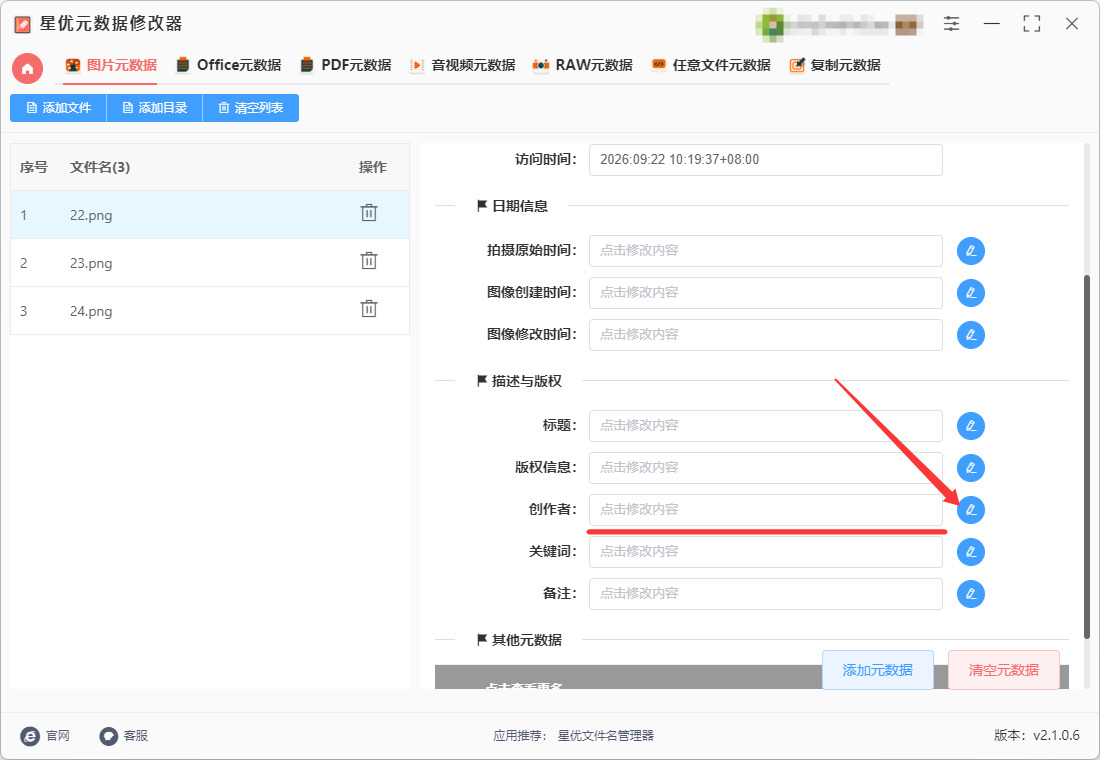Open 客服 support chat icon
Screen dimensions: 1100x760
pos(108,735)
